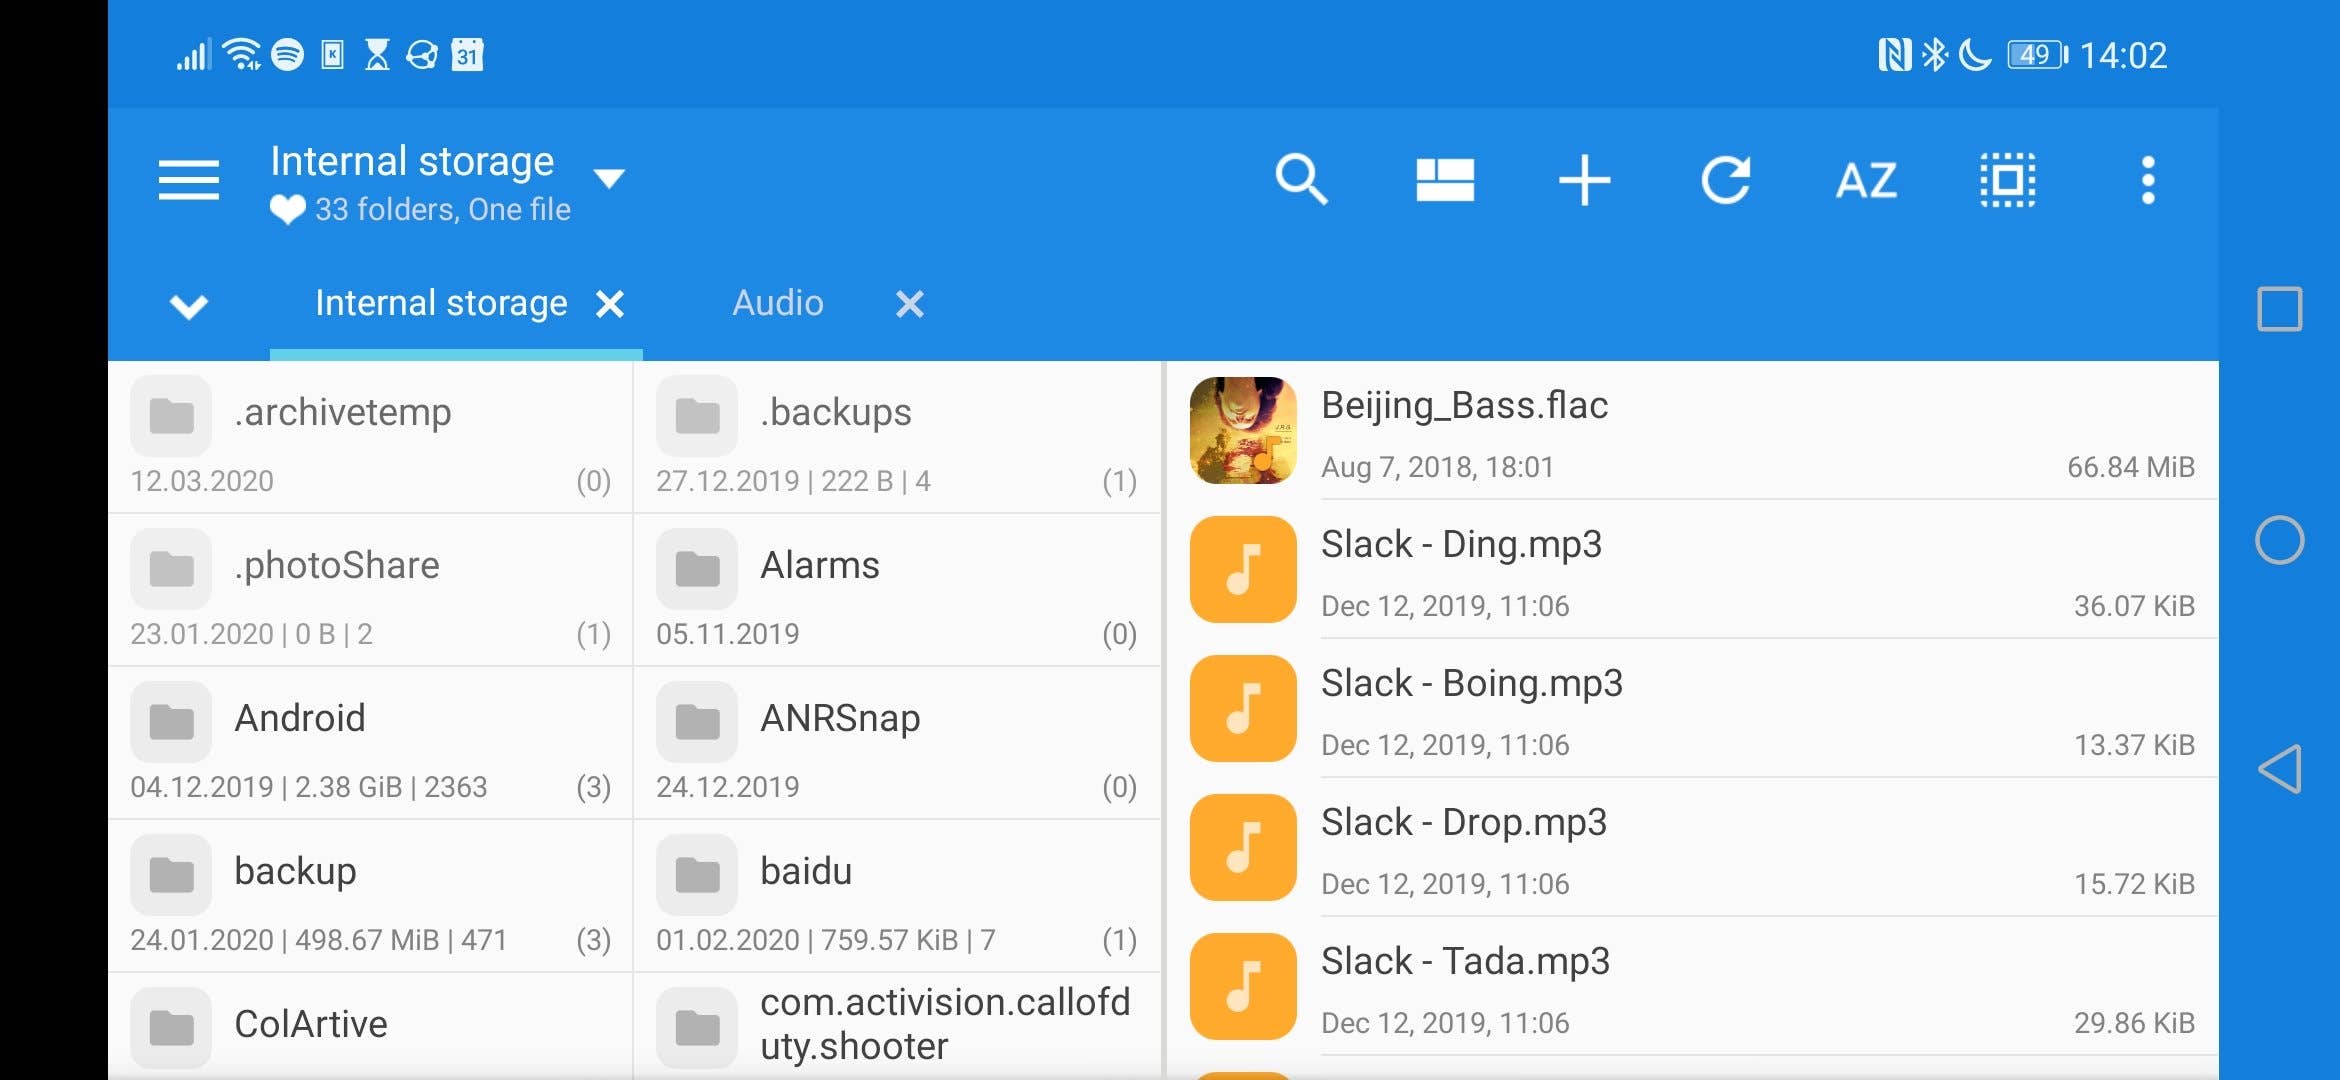This screenshot has width=2340, height=1080.
Task: Activate multi-select mode icon
Action: pyautogui.click(x=2008, y=181)
